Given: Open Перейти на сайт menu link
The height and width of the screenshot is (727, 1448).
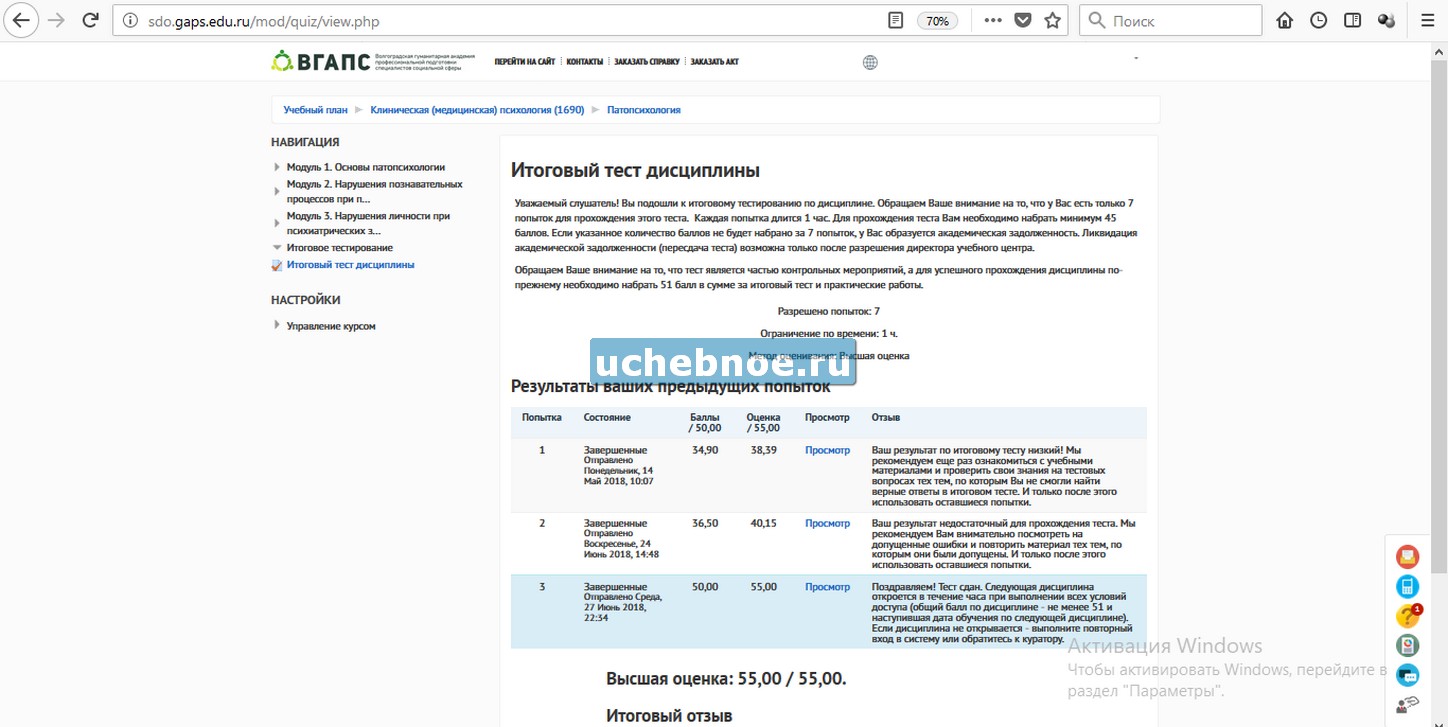Looking at the screenshot, I should [x=524, y=62].
